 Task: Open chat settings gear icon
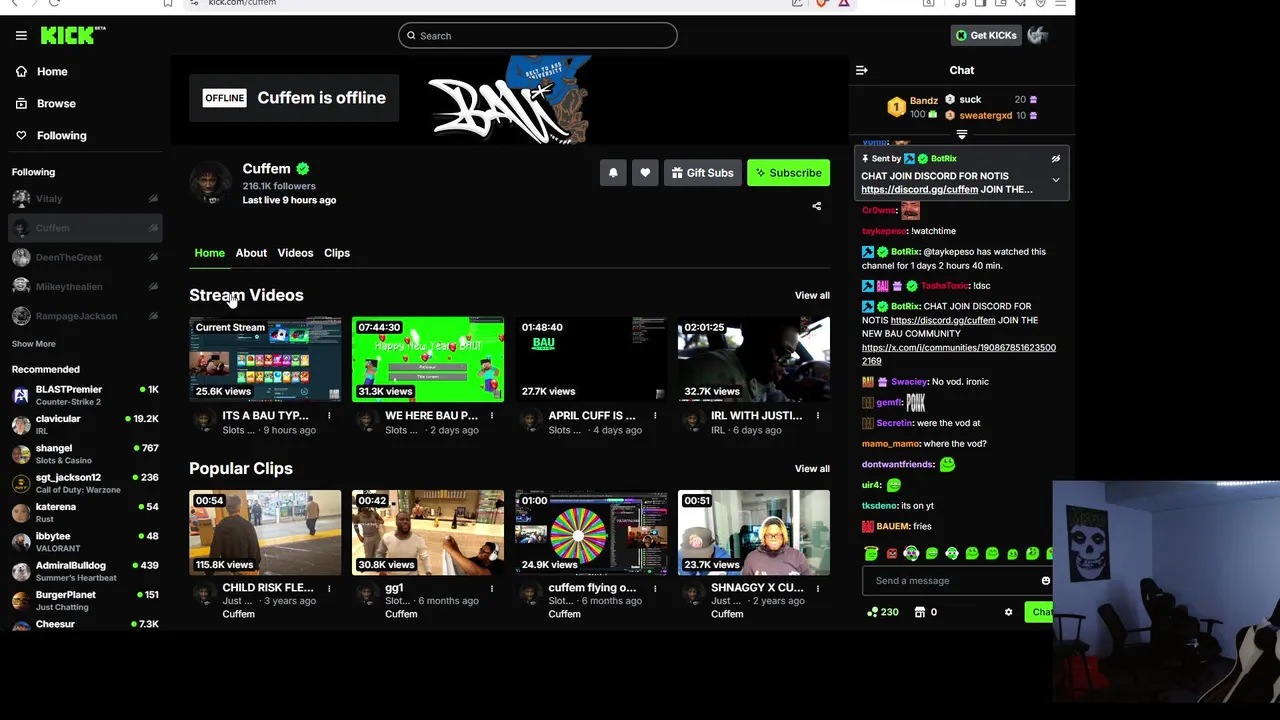point(1008,612)
